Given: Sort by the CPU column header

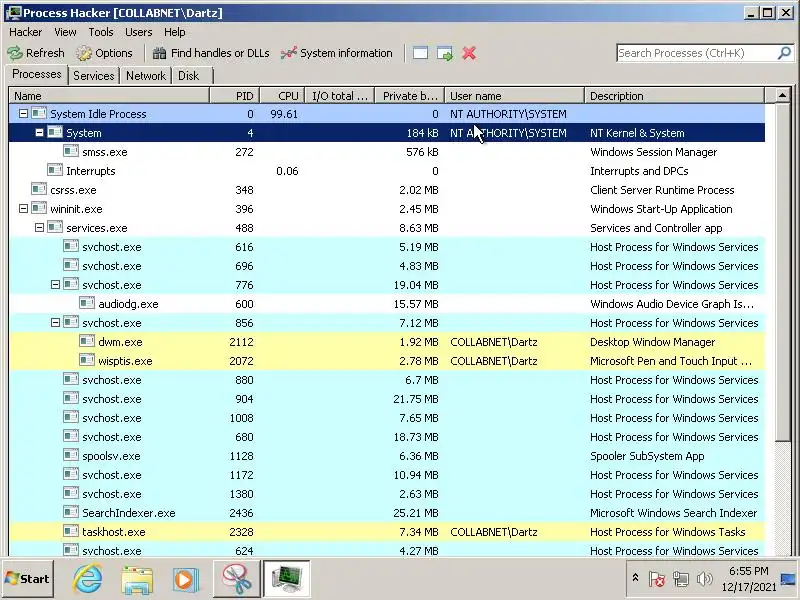Looking at the screenshot, I should click(x=283, y=95).
